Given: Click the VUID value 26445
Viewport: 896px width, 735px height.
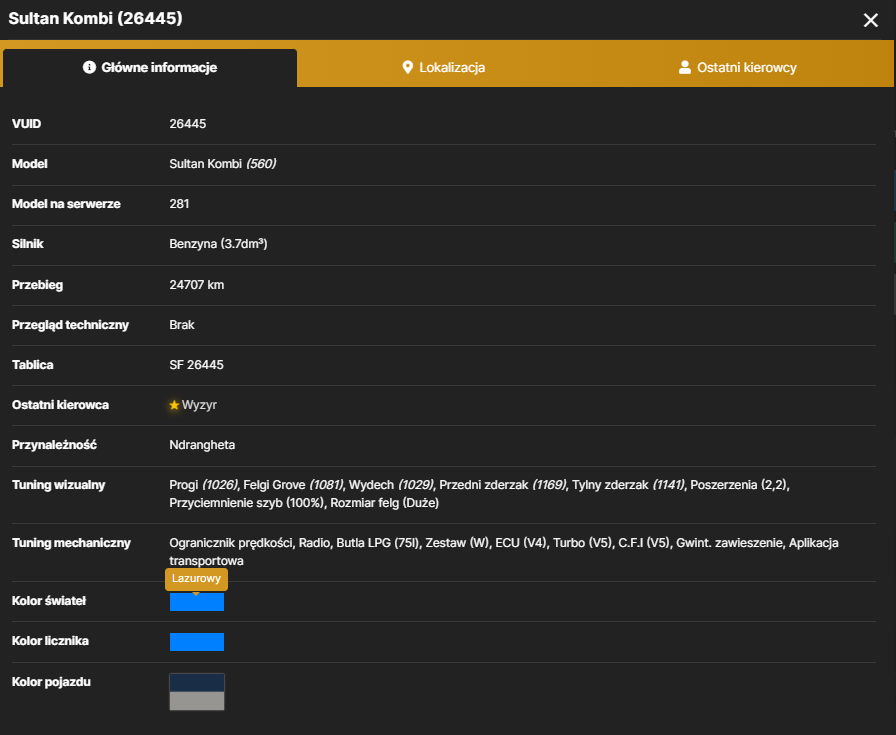Looking at the screenshot, I should point(187,123).
